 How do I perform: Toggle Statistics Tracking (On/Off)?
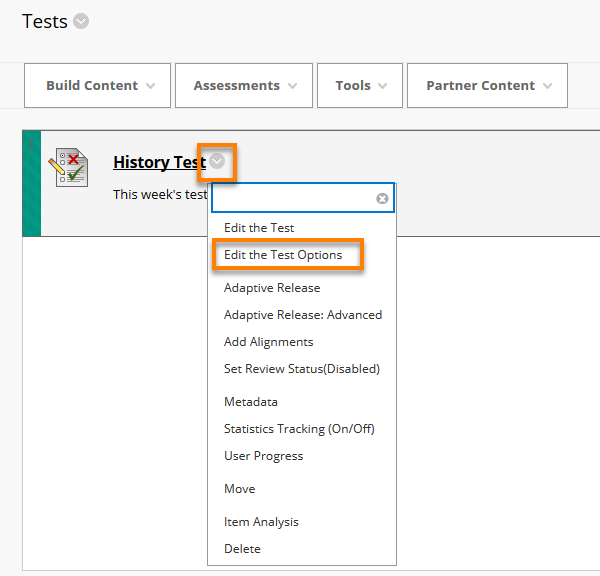pos(299,429)
